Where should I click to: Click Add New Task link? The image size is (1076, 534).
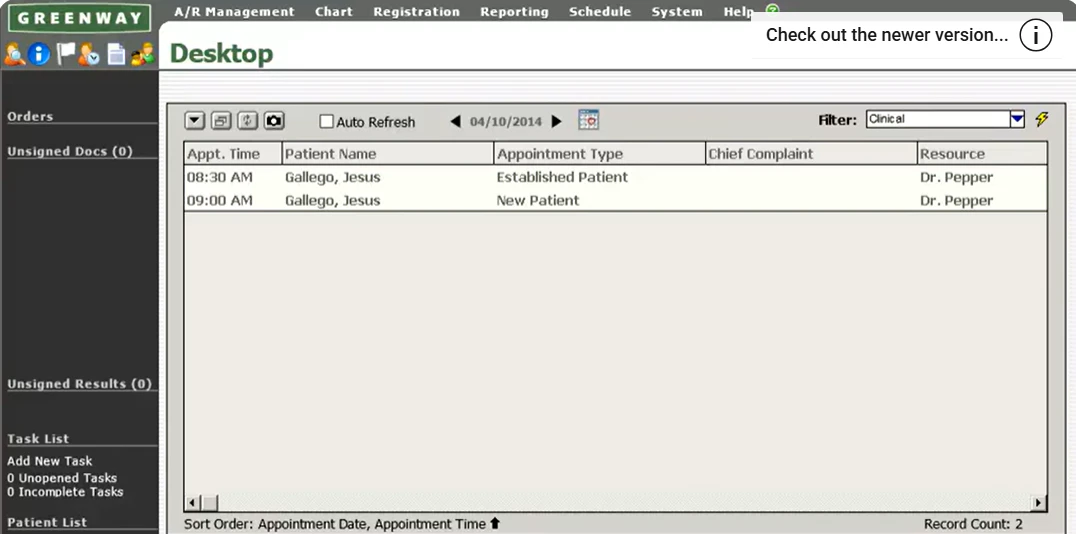[49, 461]
